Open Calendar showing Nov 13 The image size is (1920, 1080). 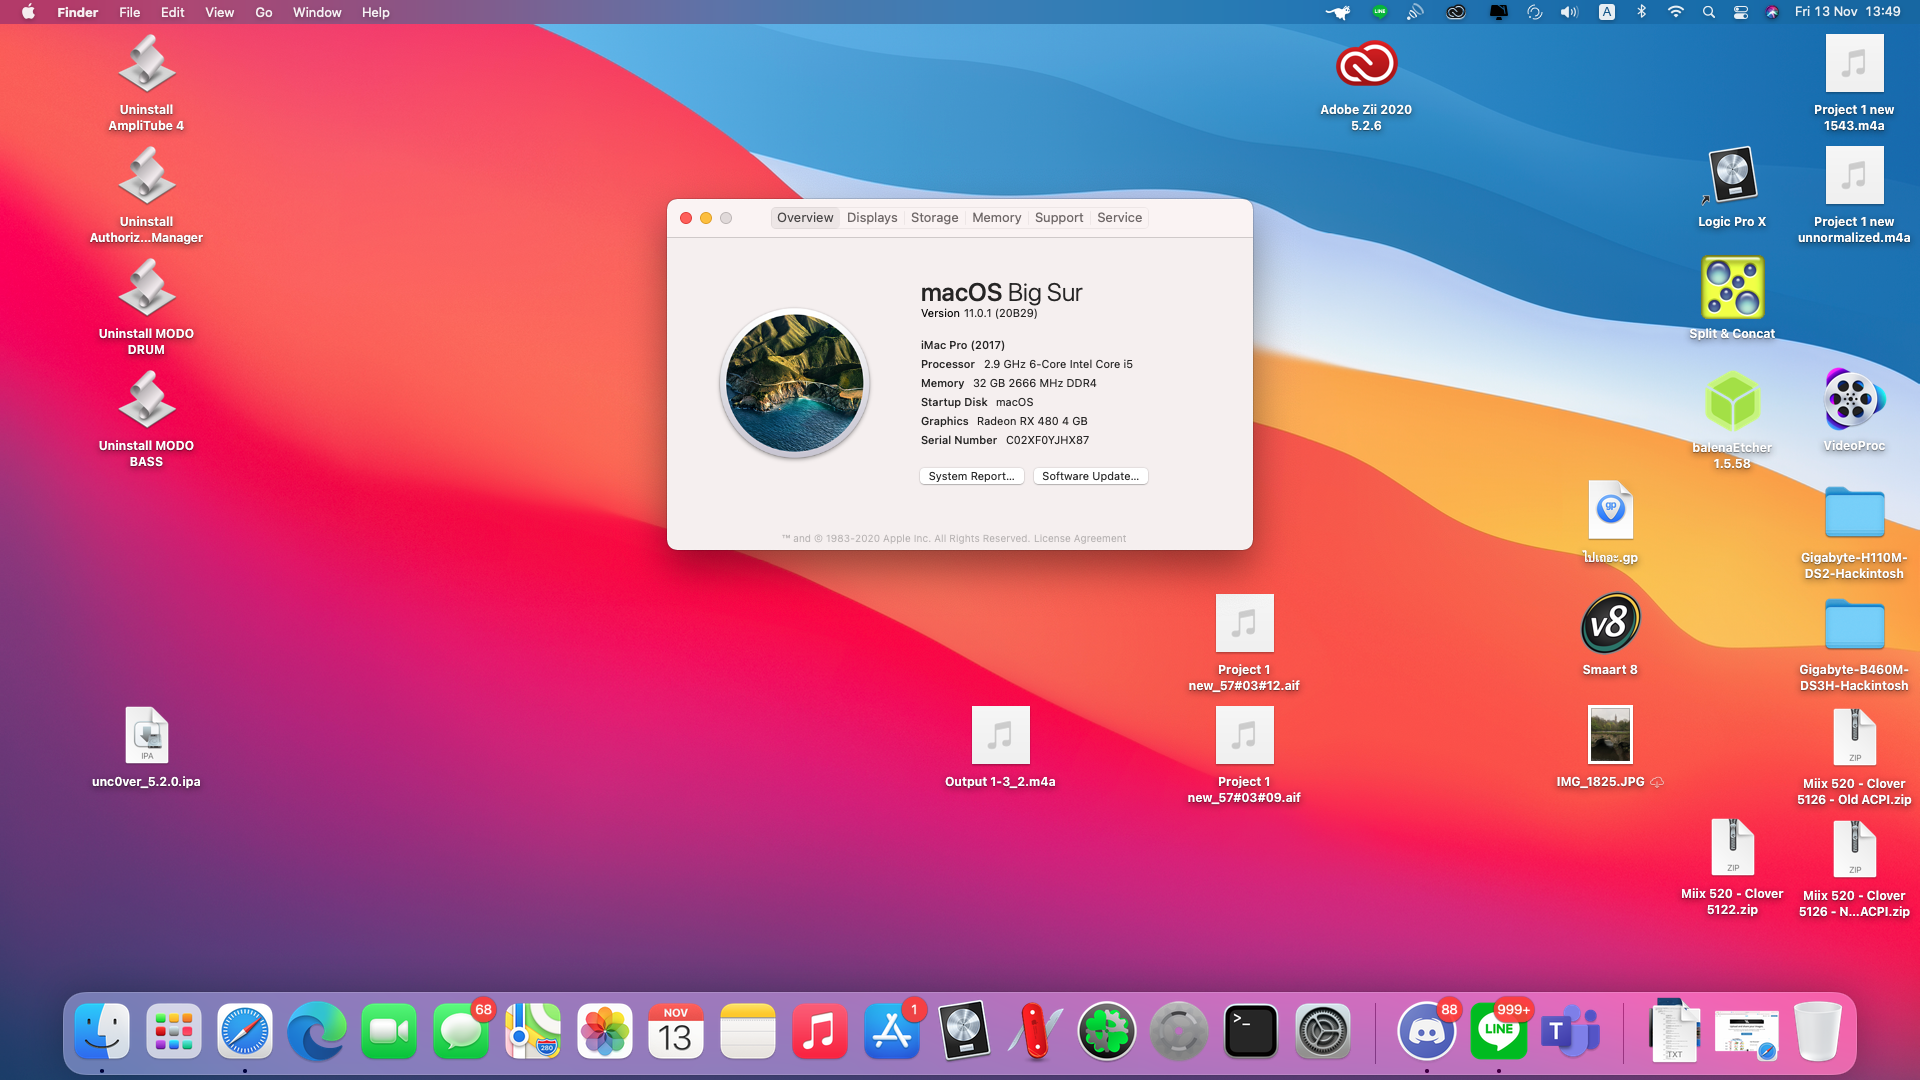click(676, 1031)
